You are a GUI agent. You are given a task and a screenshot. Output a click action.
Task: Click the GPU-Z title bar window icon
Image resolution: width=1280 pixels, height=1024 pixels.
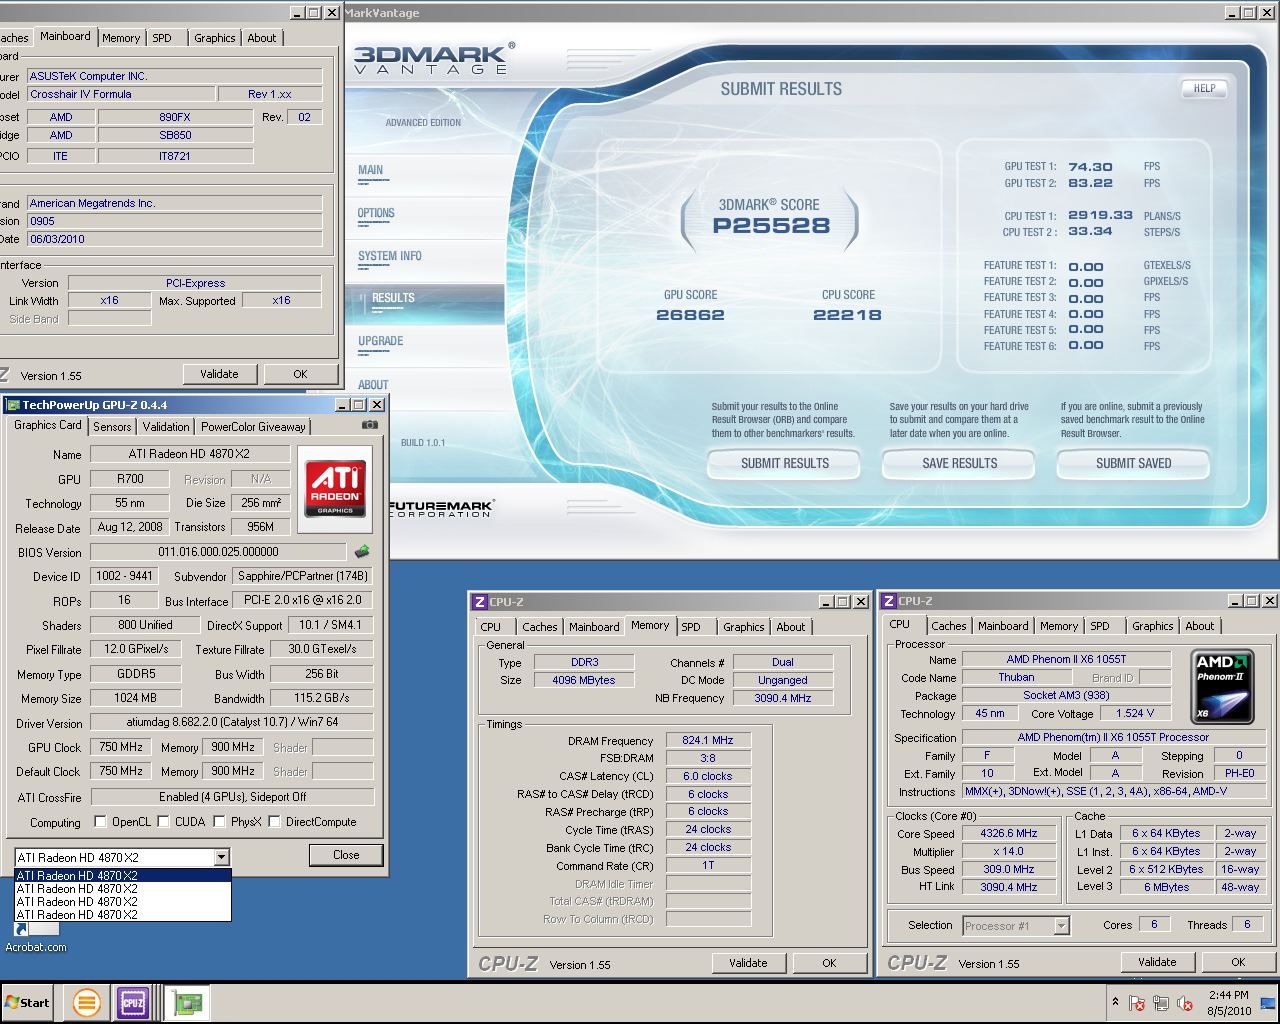pos(13,405)
